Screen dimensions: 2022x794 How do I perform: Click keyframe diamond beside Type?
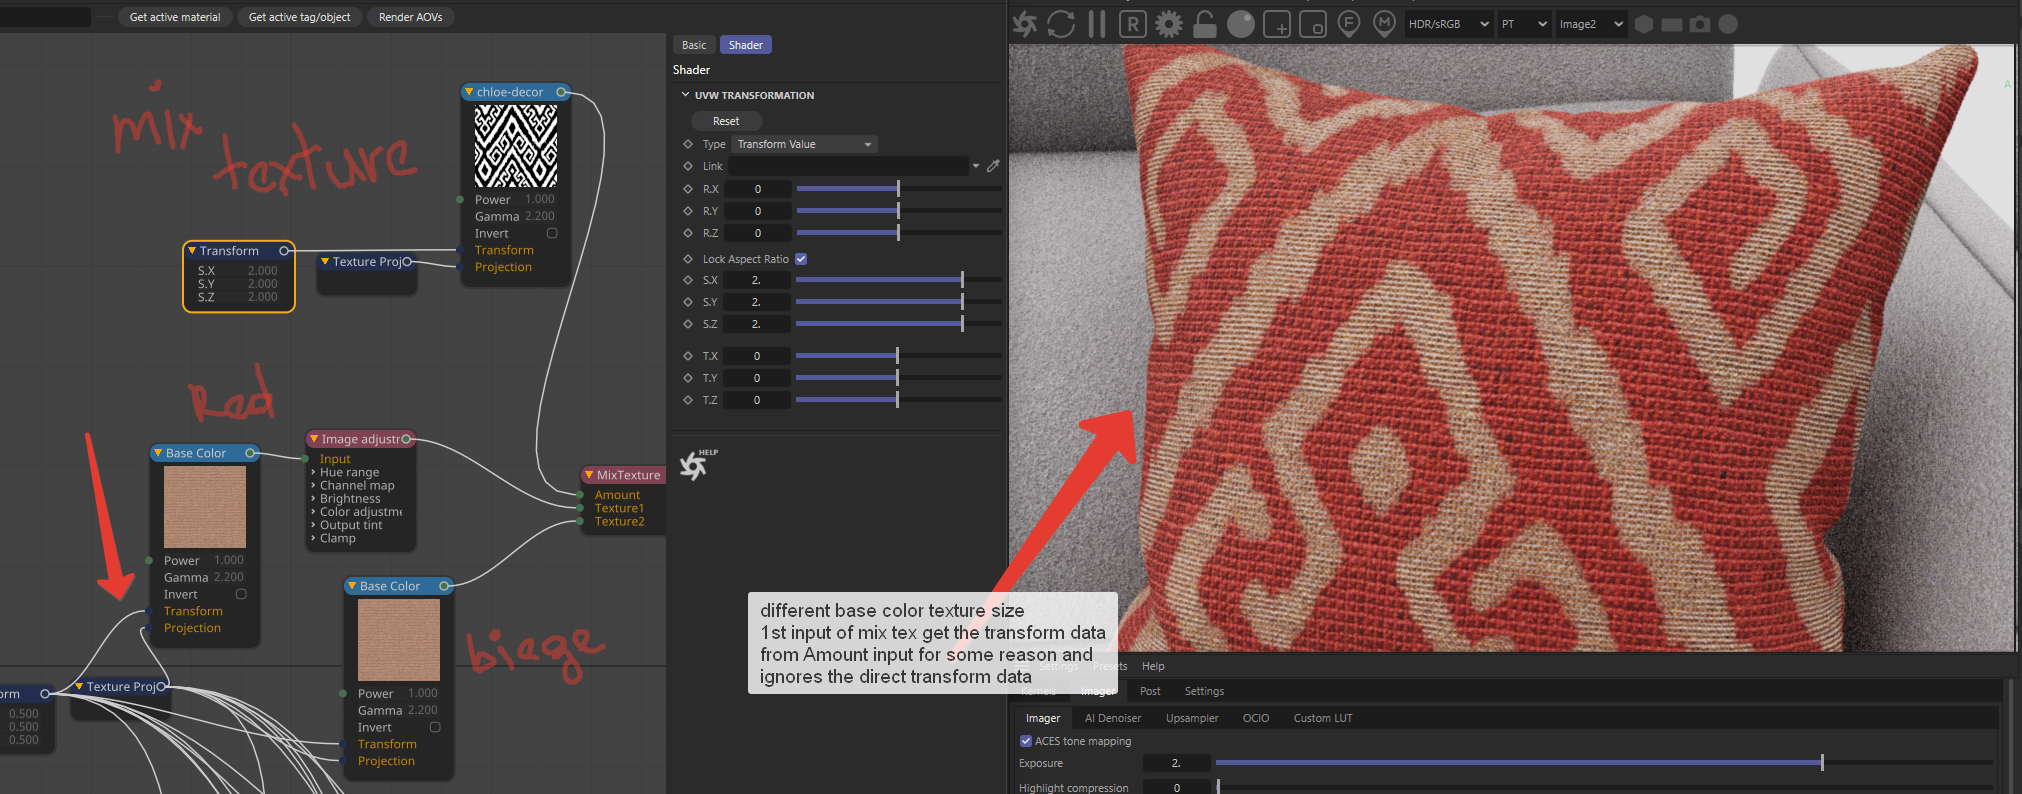[x=688, y=144]
